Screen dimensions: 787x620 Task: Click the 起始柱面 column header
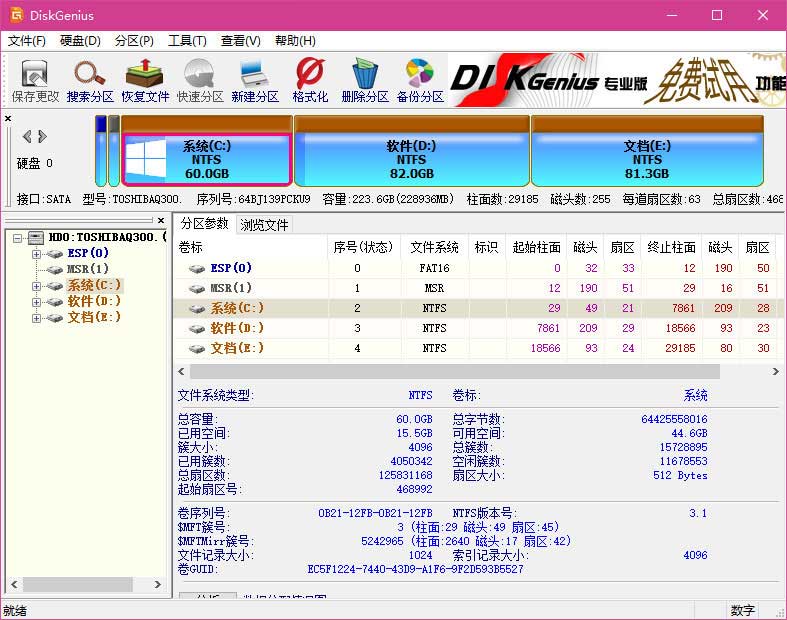(x=536, y=247)
